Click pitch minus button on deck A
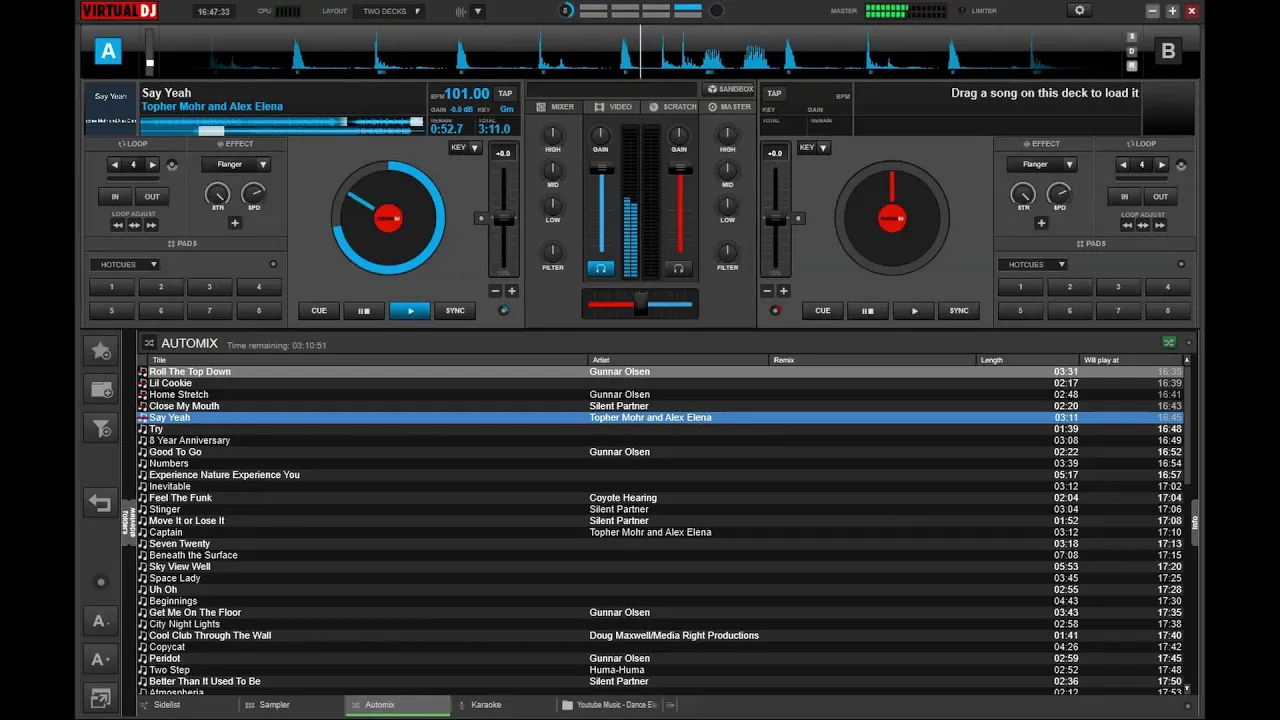This screenshot has height=720, width=1280. (495, 291)
